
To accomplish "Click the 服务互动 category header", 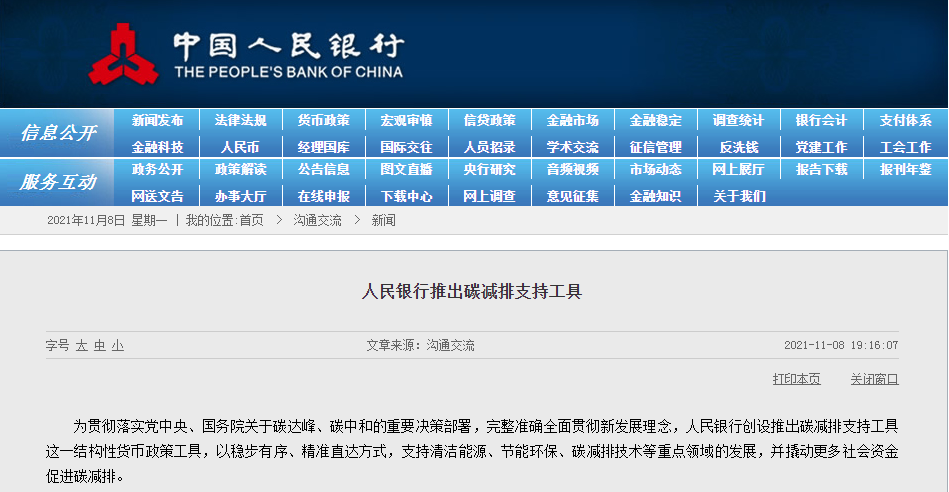I will (57, 182).
